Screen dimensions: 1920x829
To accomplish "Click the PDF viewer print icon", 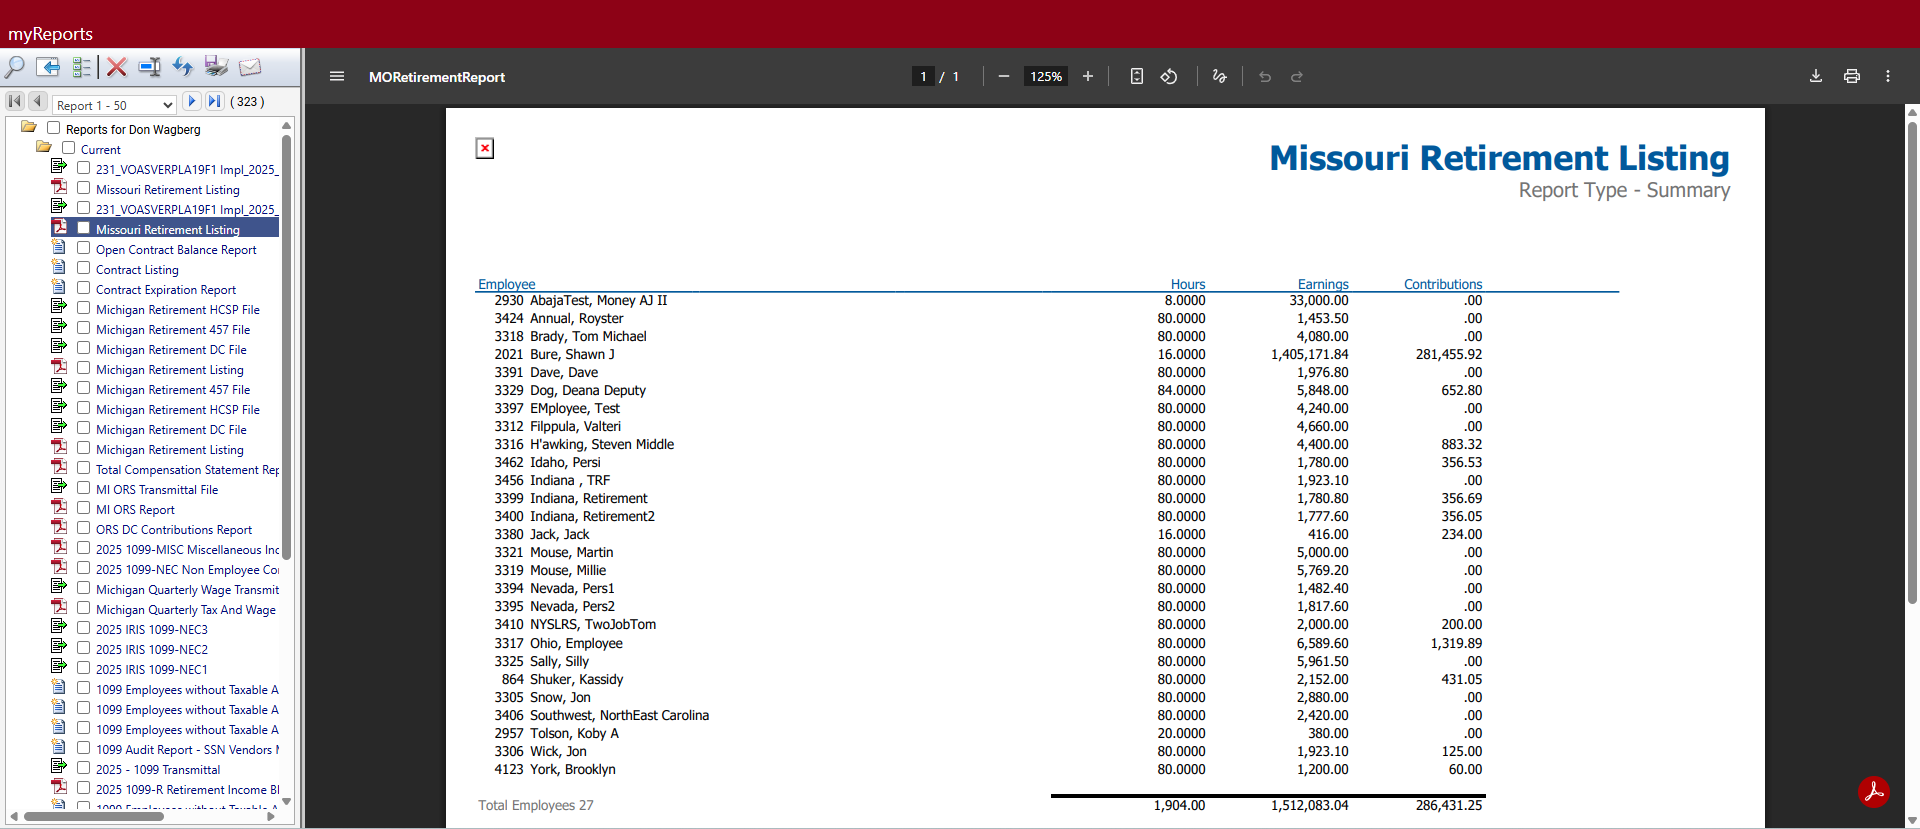I will click(x=1852, y=77).
